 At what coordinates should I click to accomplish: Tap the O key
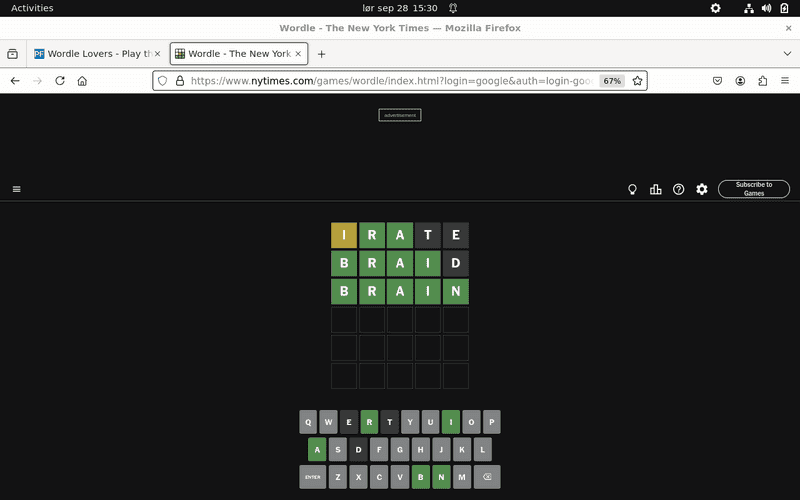471,422
